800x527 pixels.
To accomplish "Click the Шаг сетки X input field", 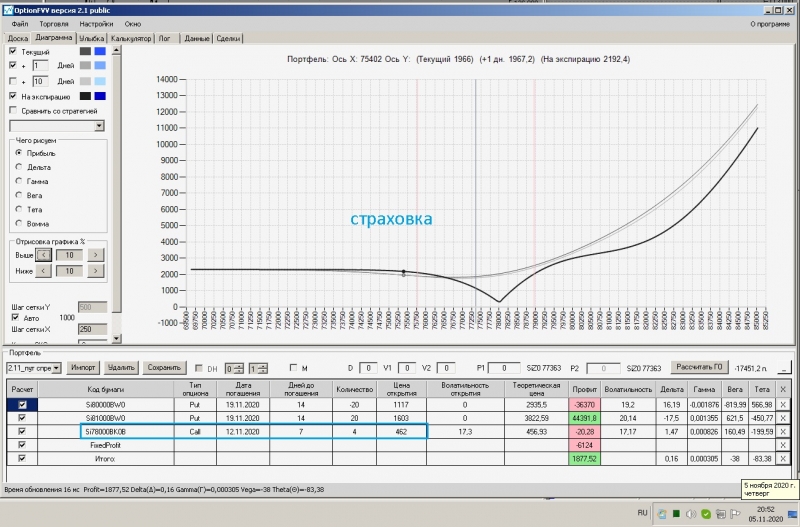I will (x=92, y=329).
